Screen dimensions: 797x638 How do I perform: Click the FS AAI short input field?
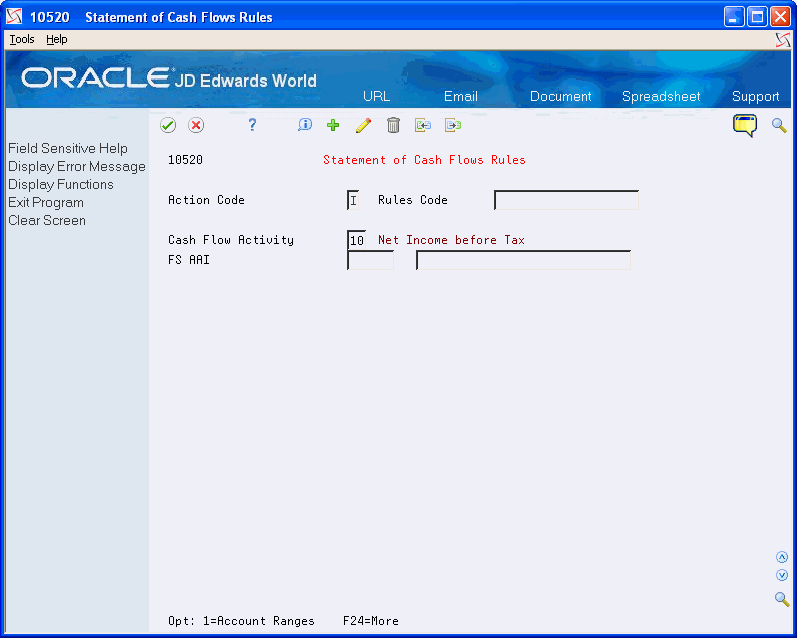coord(371,260)
